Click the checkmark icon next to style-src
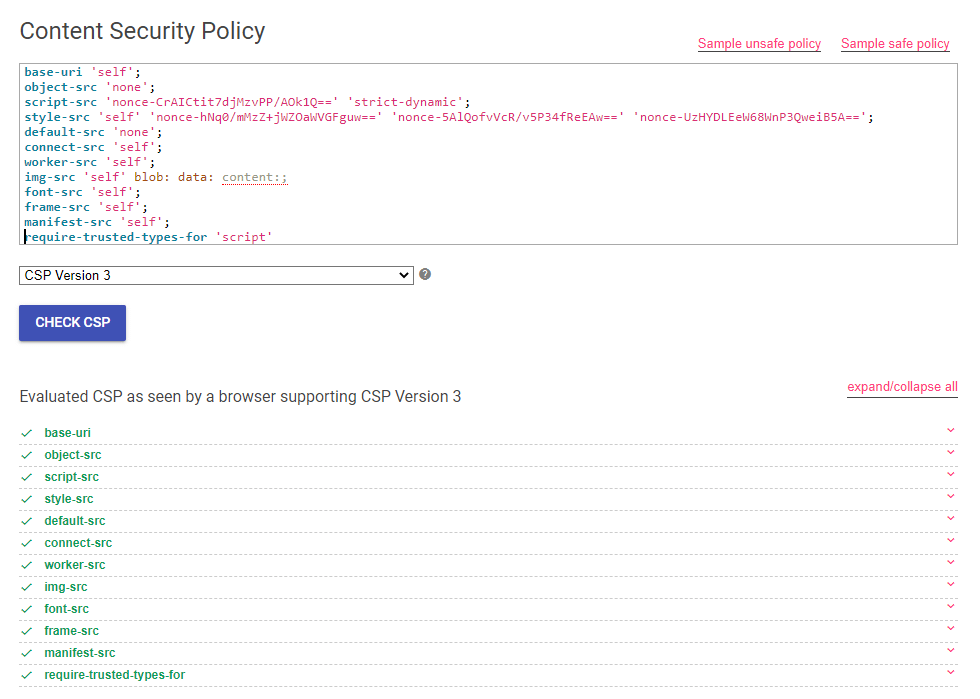Viewport: 980px width, 699px height. (26, 498)
